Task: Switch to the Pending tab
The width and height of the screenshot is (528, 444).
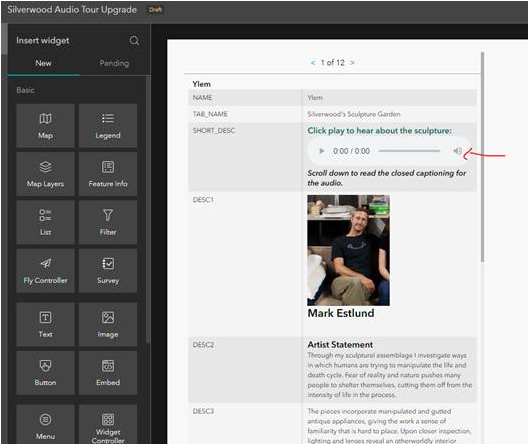Action: pos(114,63)
